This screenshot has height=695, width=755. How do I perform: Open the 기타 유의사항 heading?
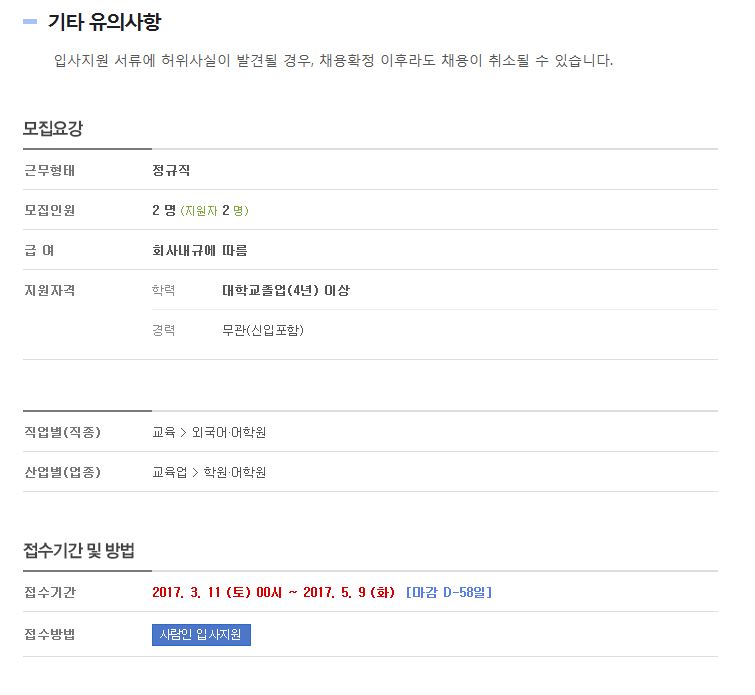pyautogui.click(x=104, y=22)
